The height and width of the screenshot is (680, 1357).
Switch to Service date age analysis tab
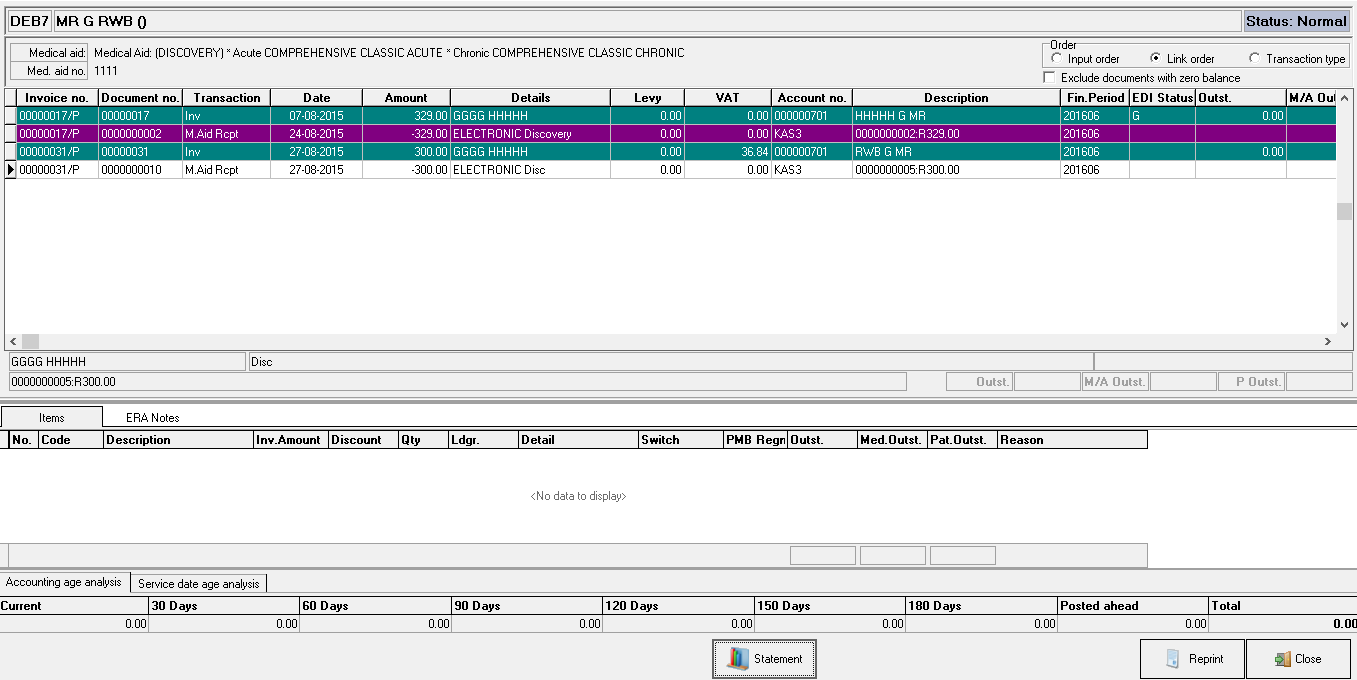coord(198,583)
